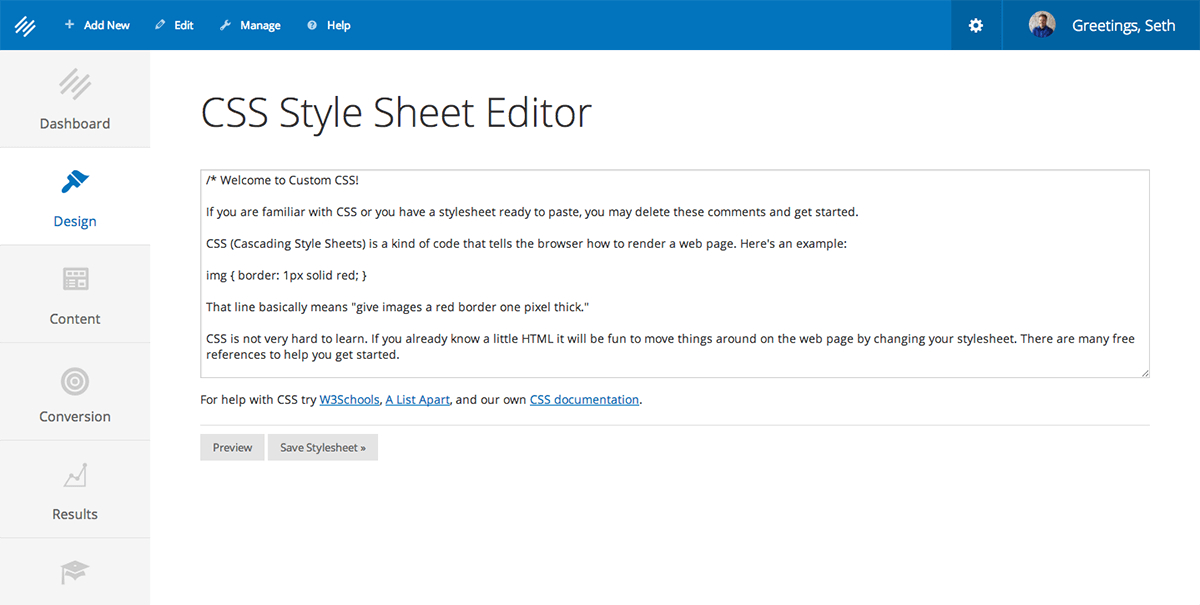Click the striped logo icon in top bar
The width and height of the screenshot is (1200, 605).
tap(25, 25)
